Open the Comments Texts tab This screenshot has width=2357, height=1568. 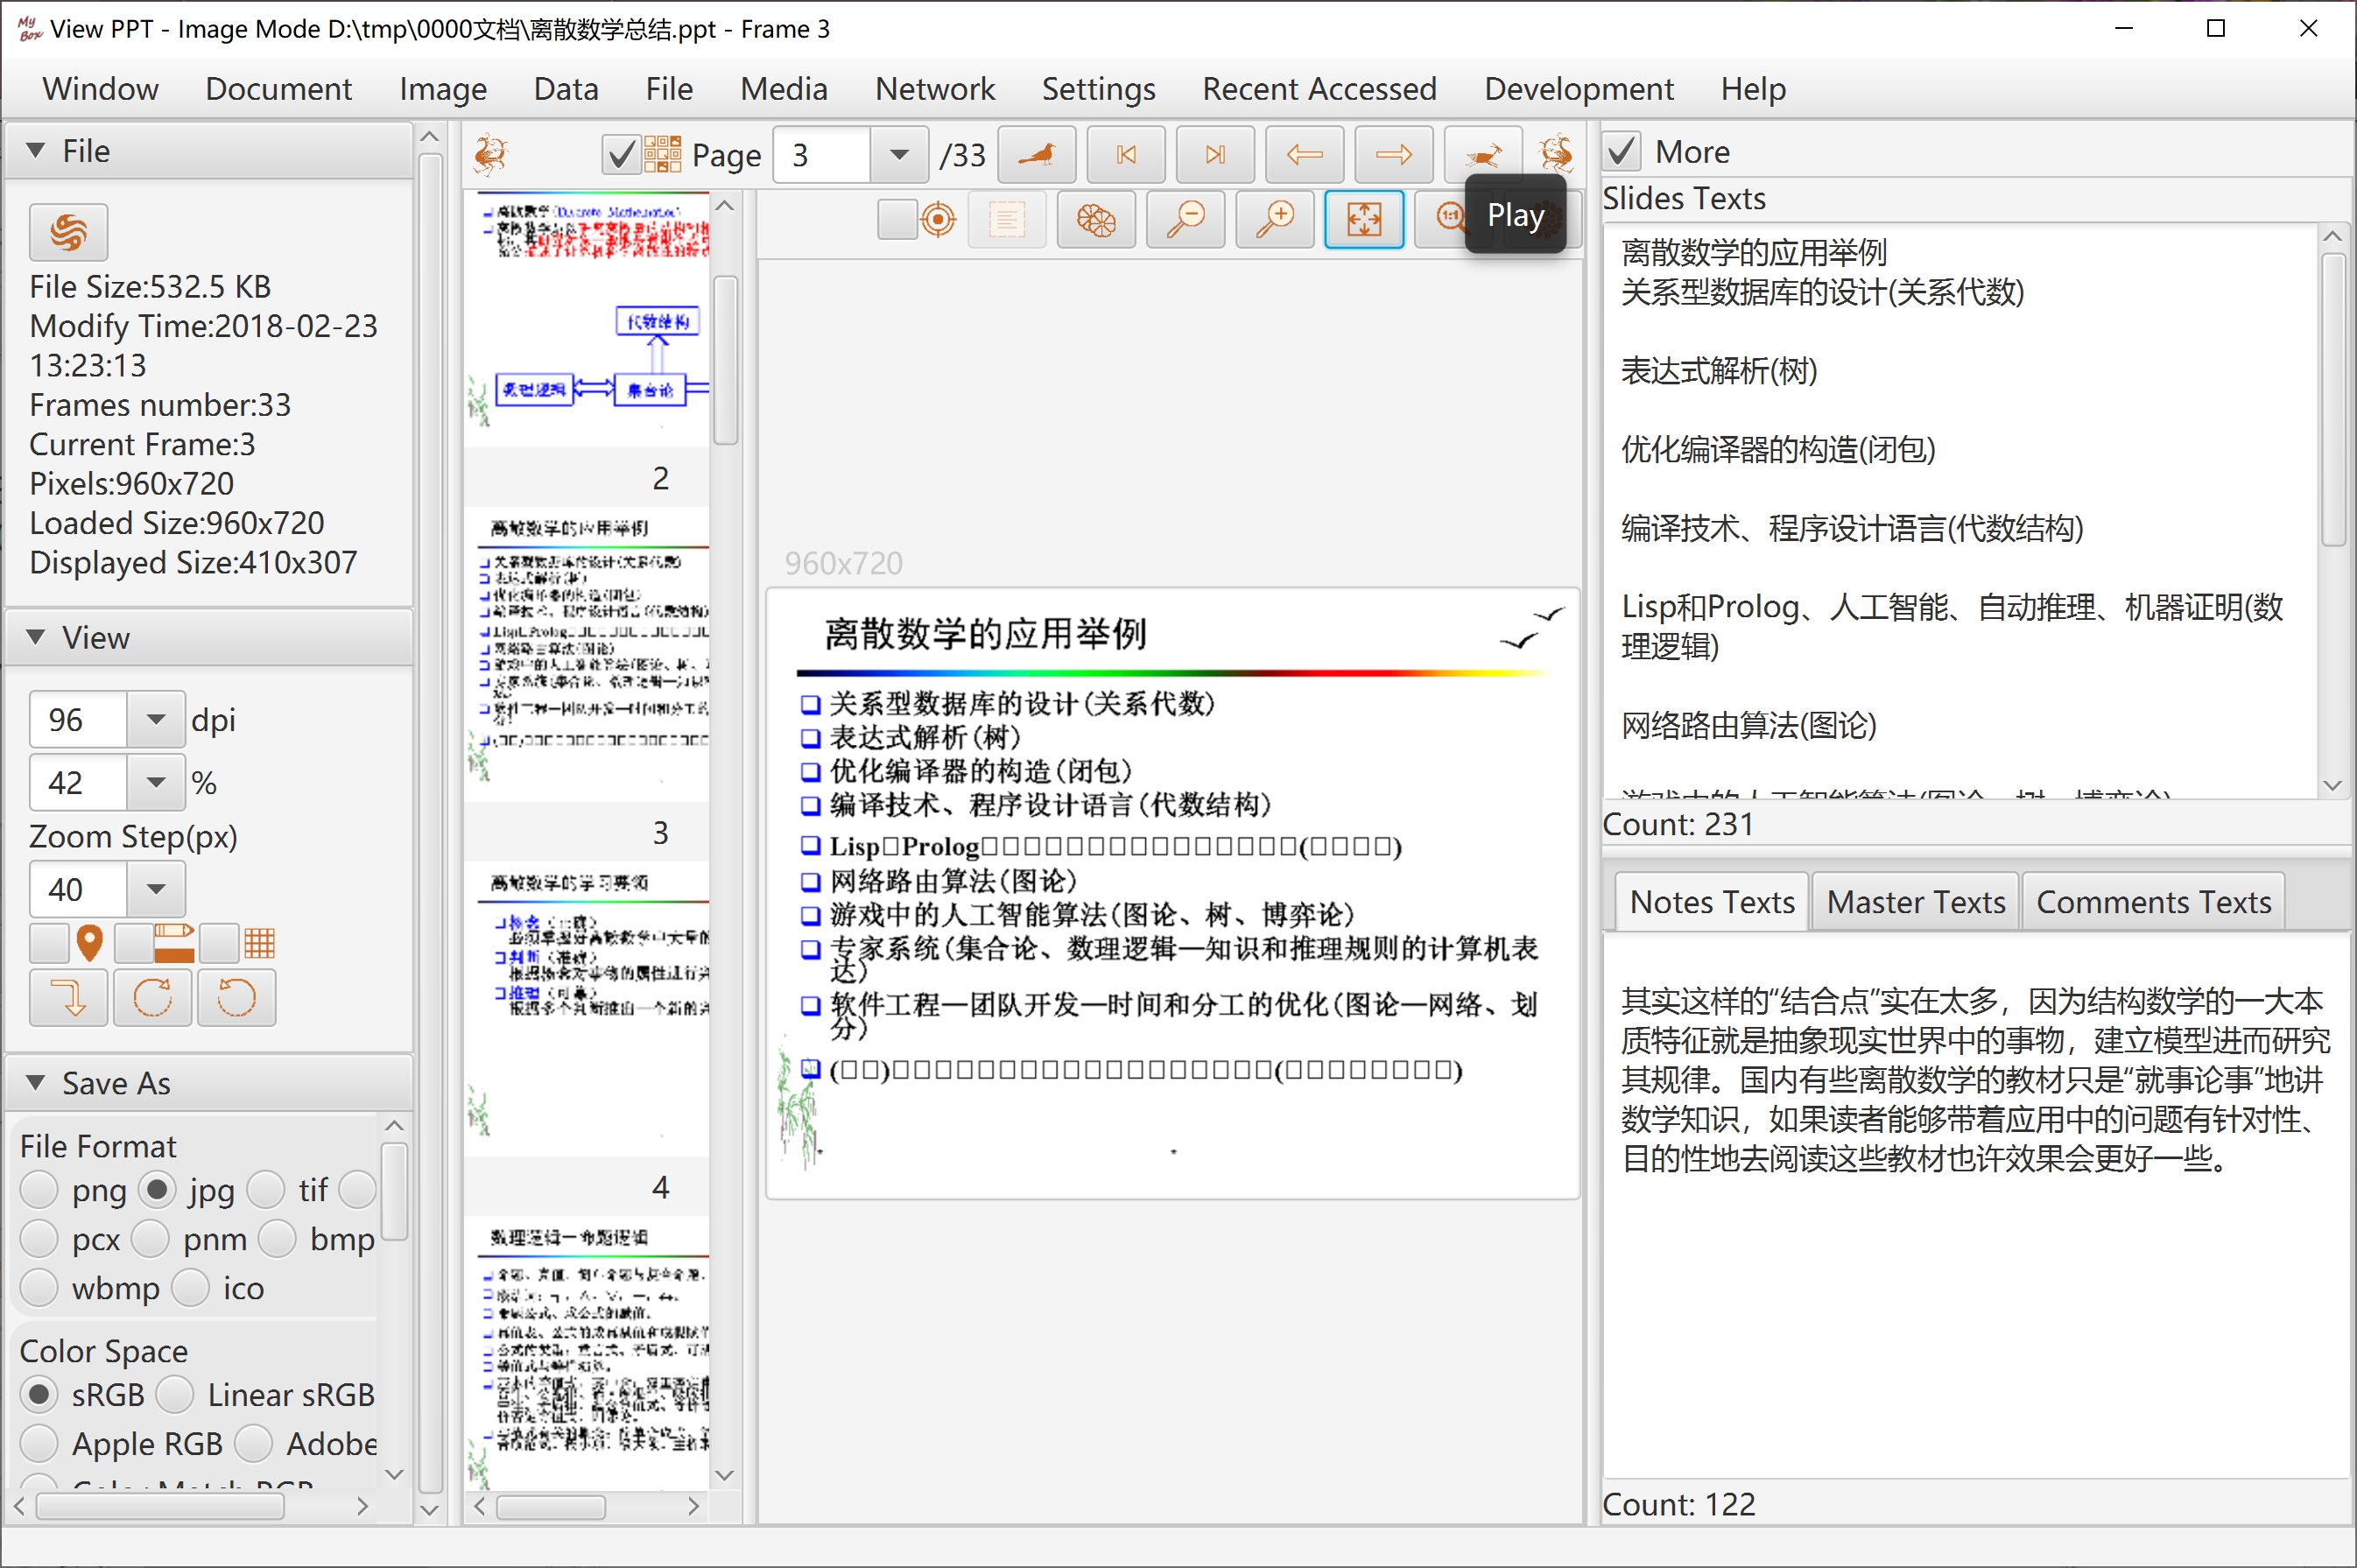tap(2153, 902)
